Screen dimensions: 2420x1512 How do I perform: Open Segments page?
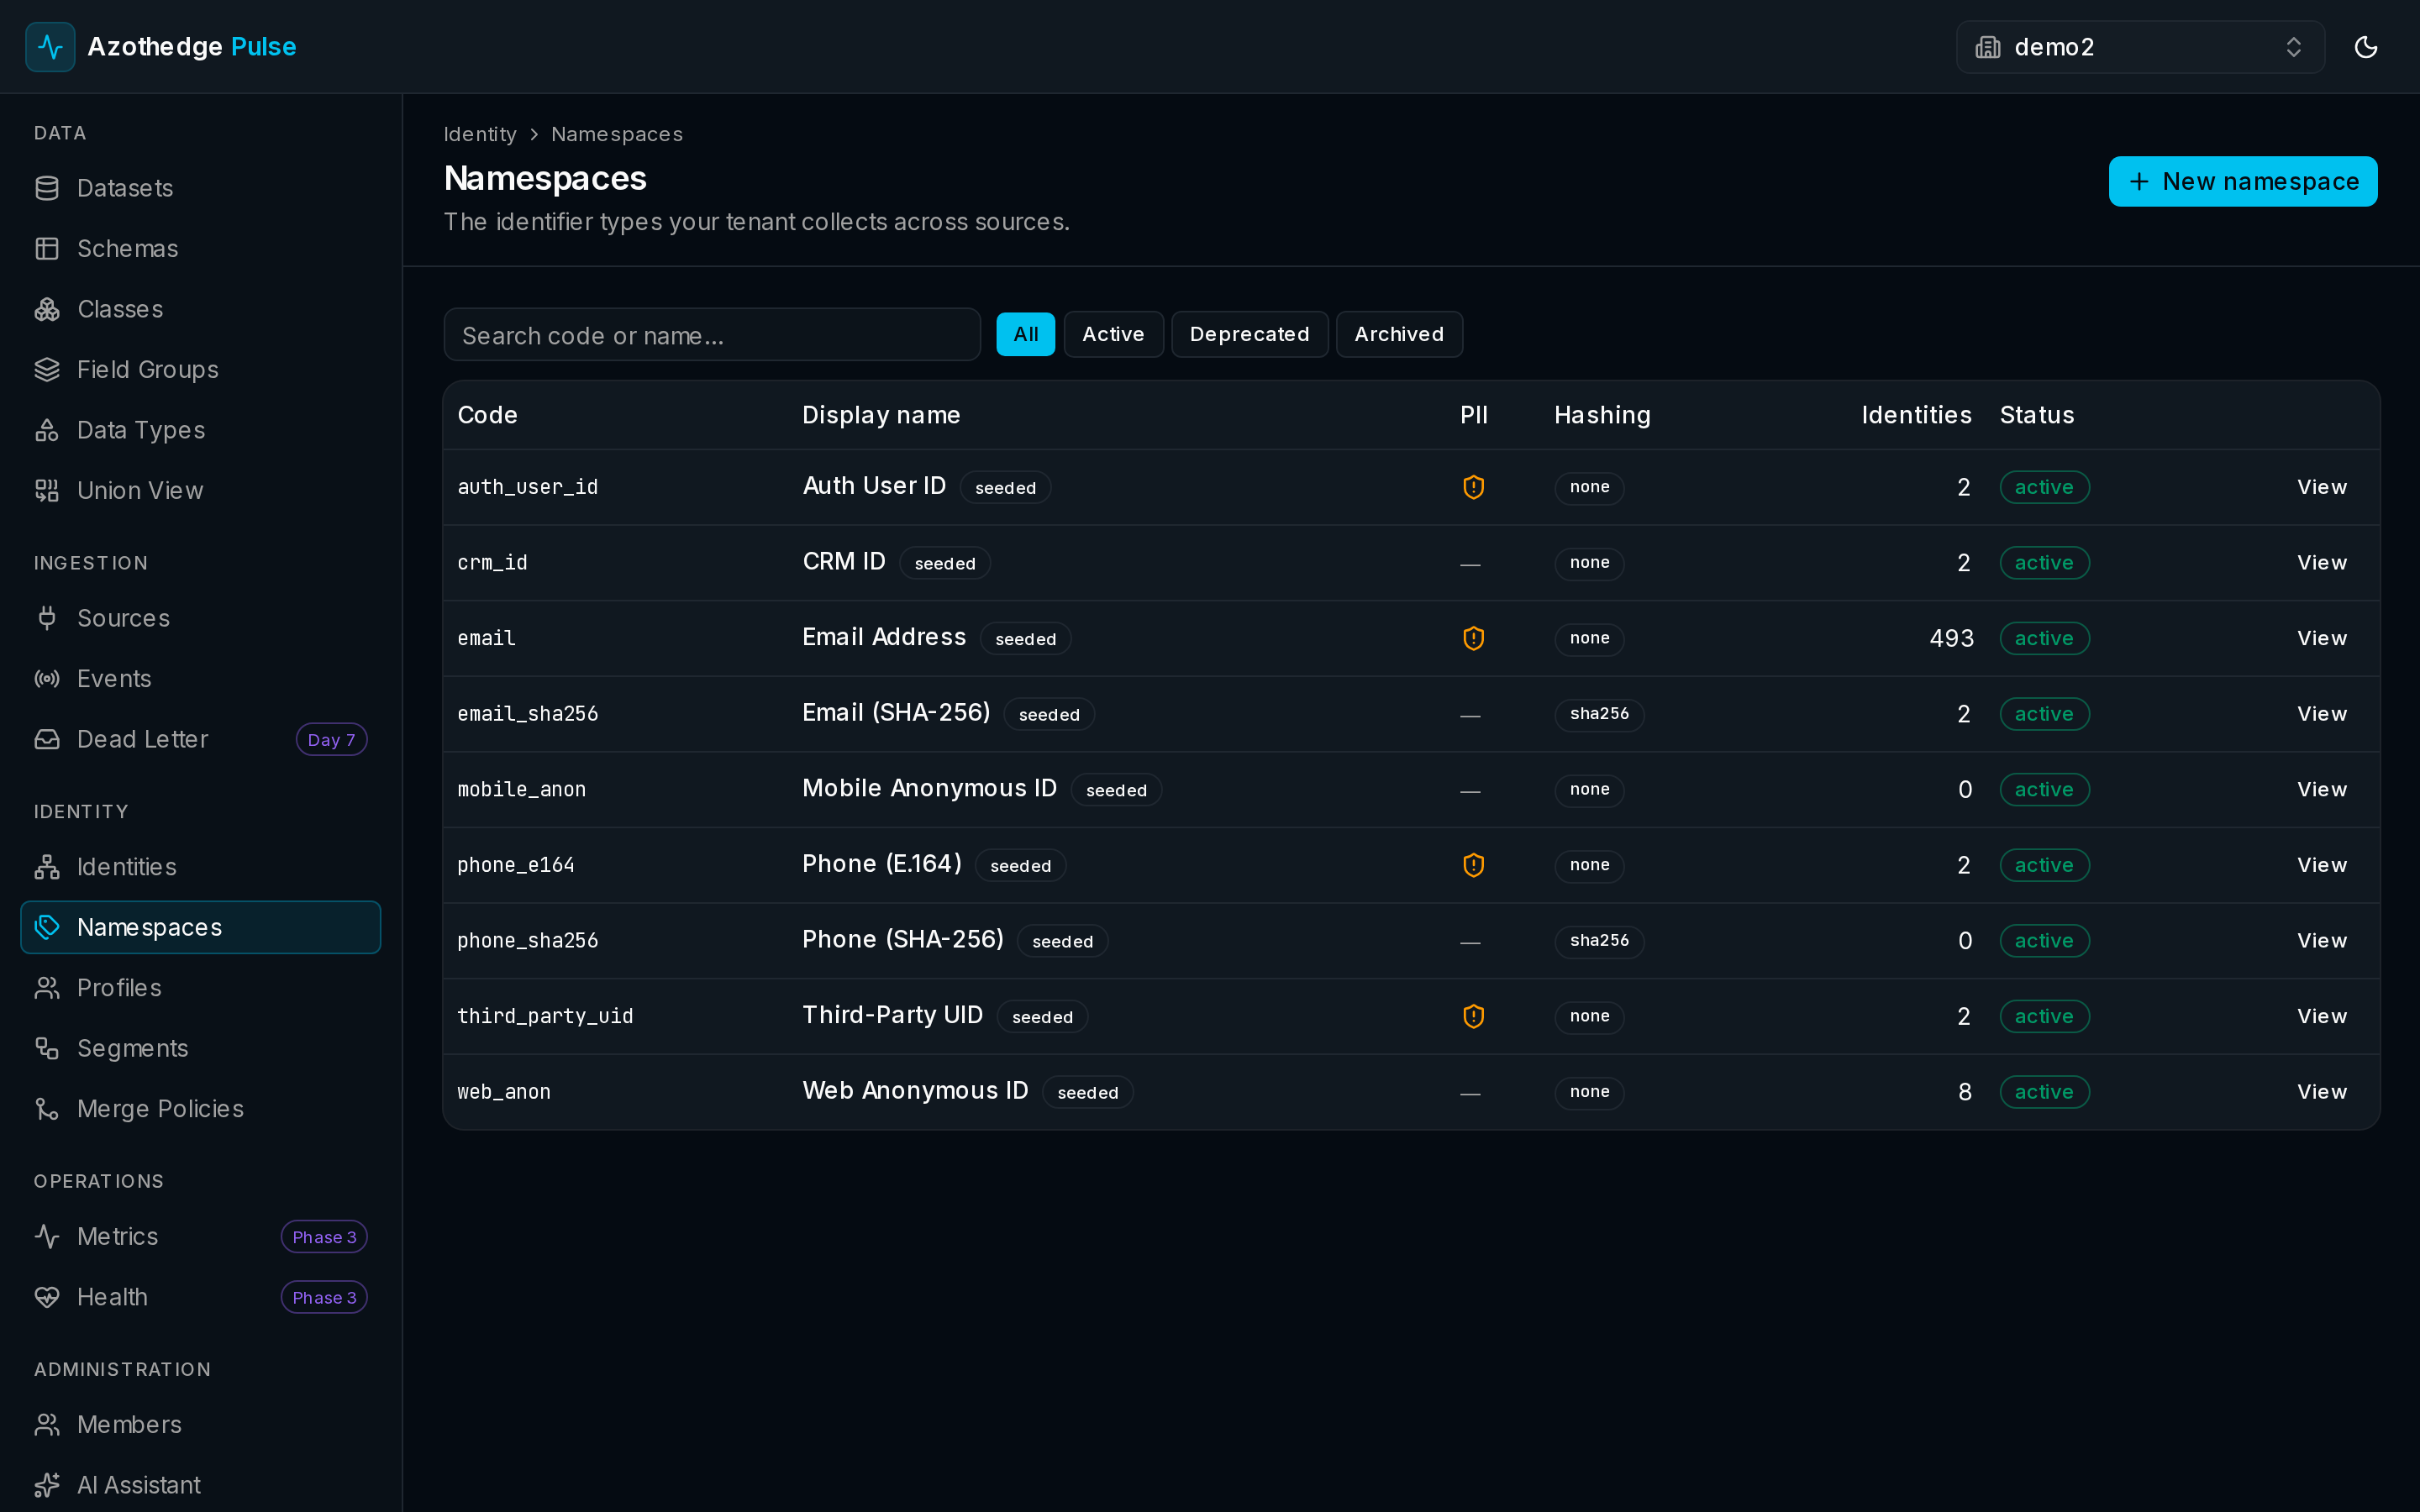point(200,1048)
